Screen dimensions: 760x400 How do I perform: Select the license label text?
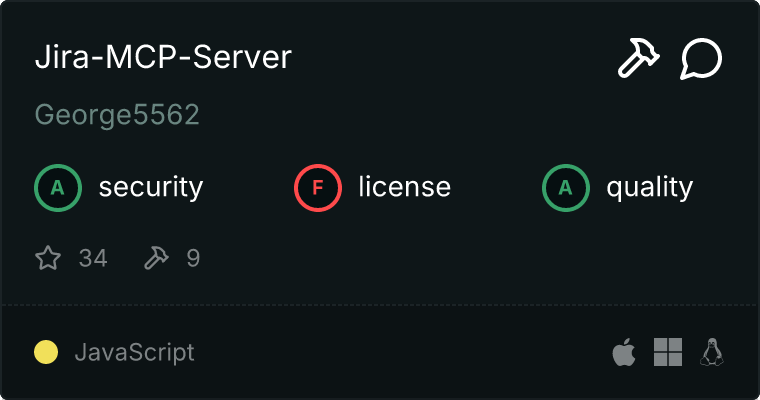404,187
